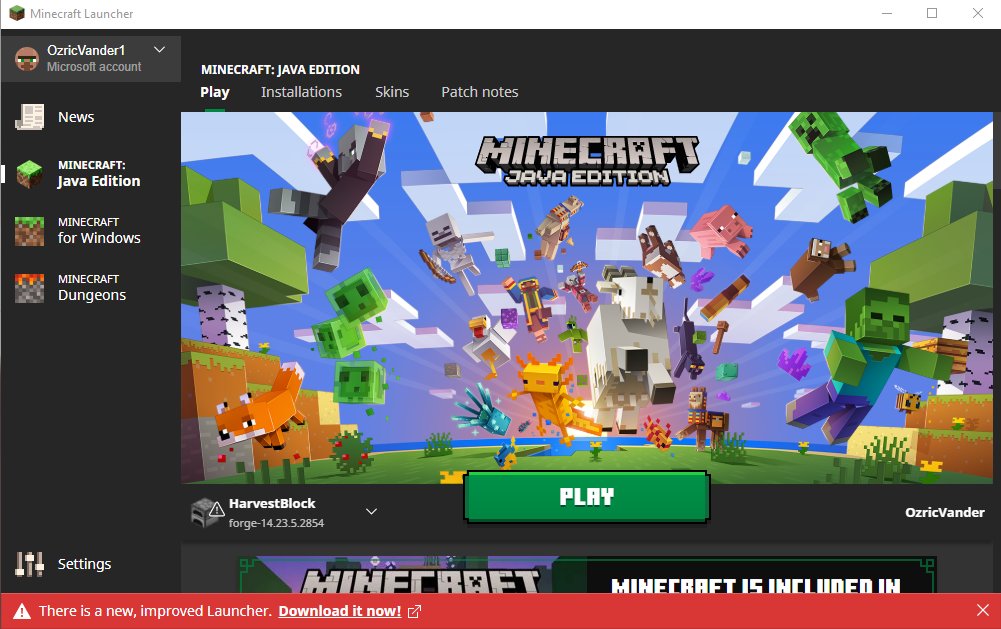This screenshot has width=1001, height=629.
Task: Click the HarvestBlock furnace installation icon
Action: click(207, 512)
